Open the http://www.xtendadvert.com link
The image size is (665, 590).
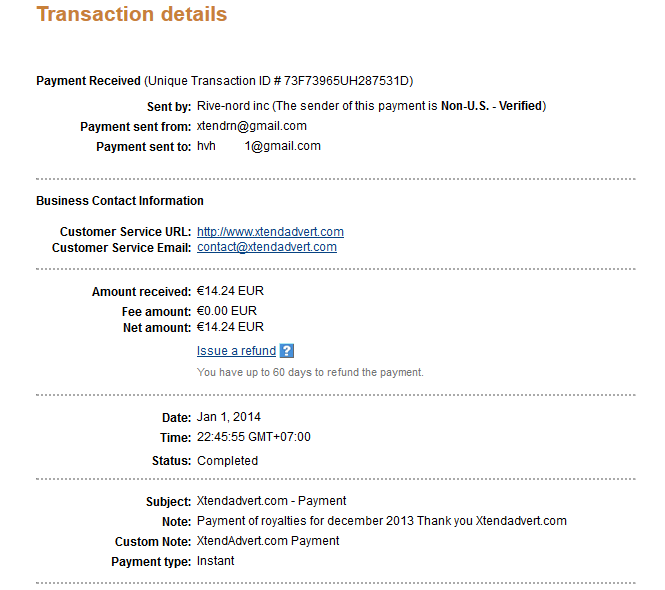click(270, 232)
